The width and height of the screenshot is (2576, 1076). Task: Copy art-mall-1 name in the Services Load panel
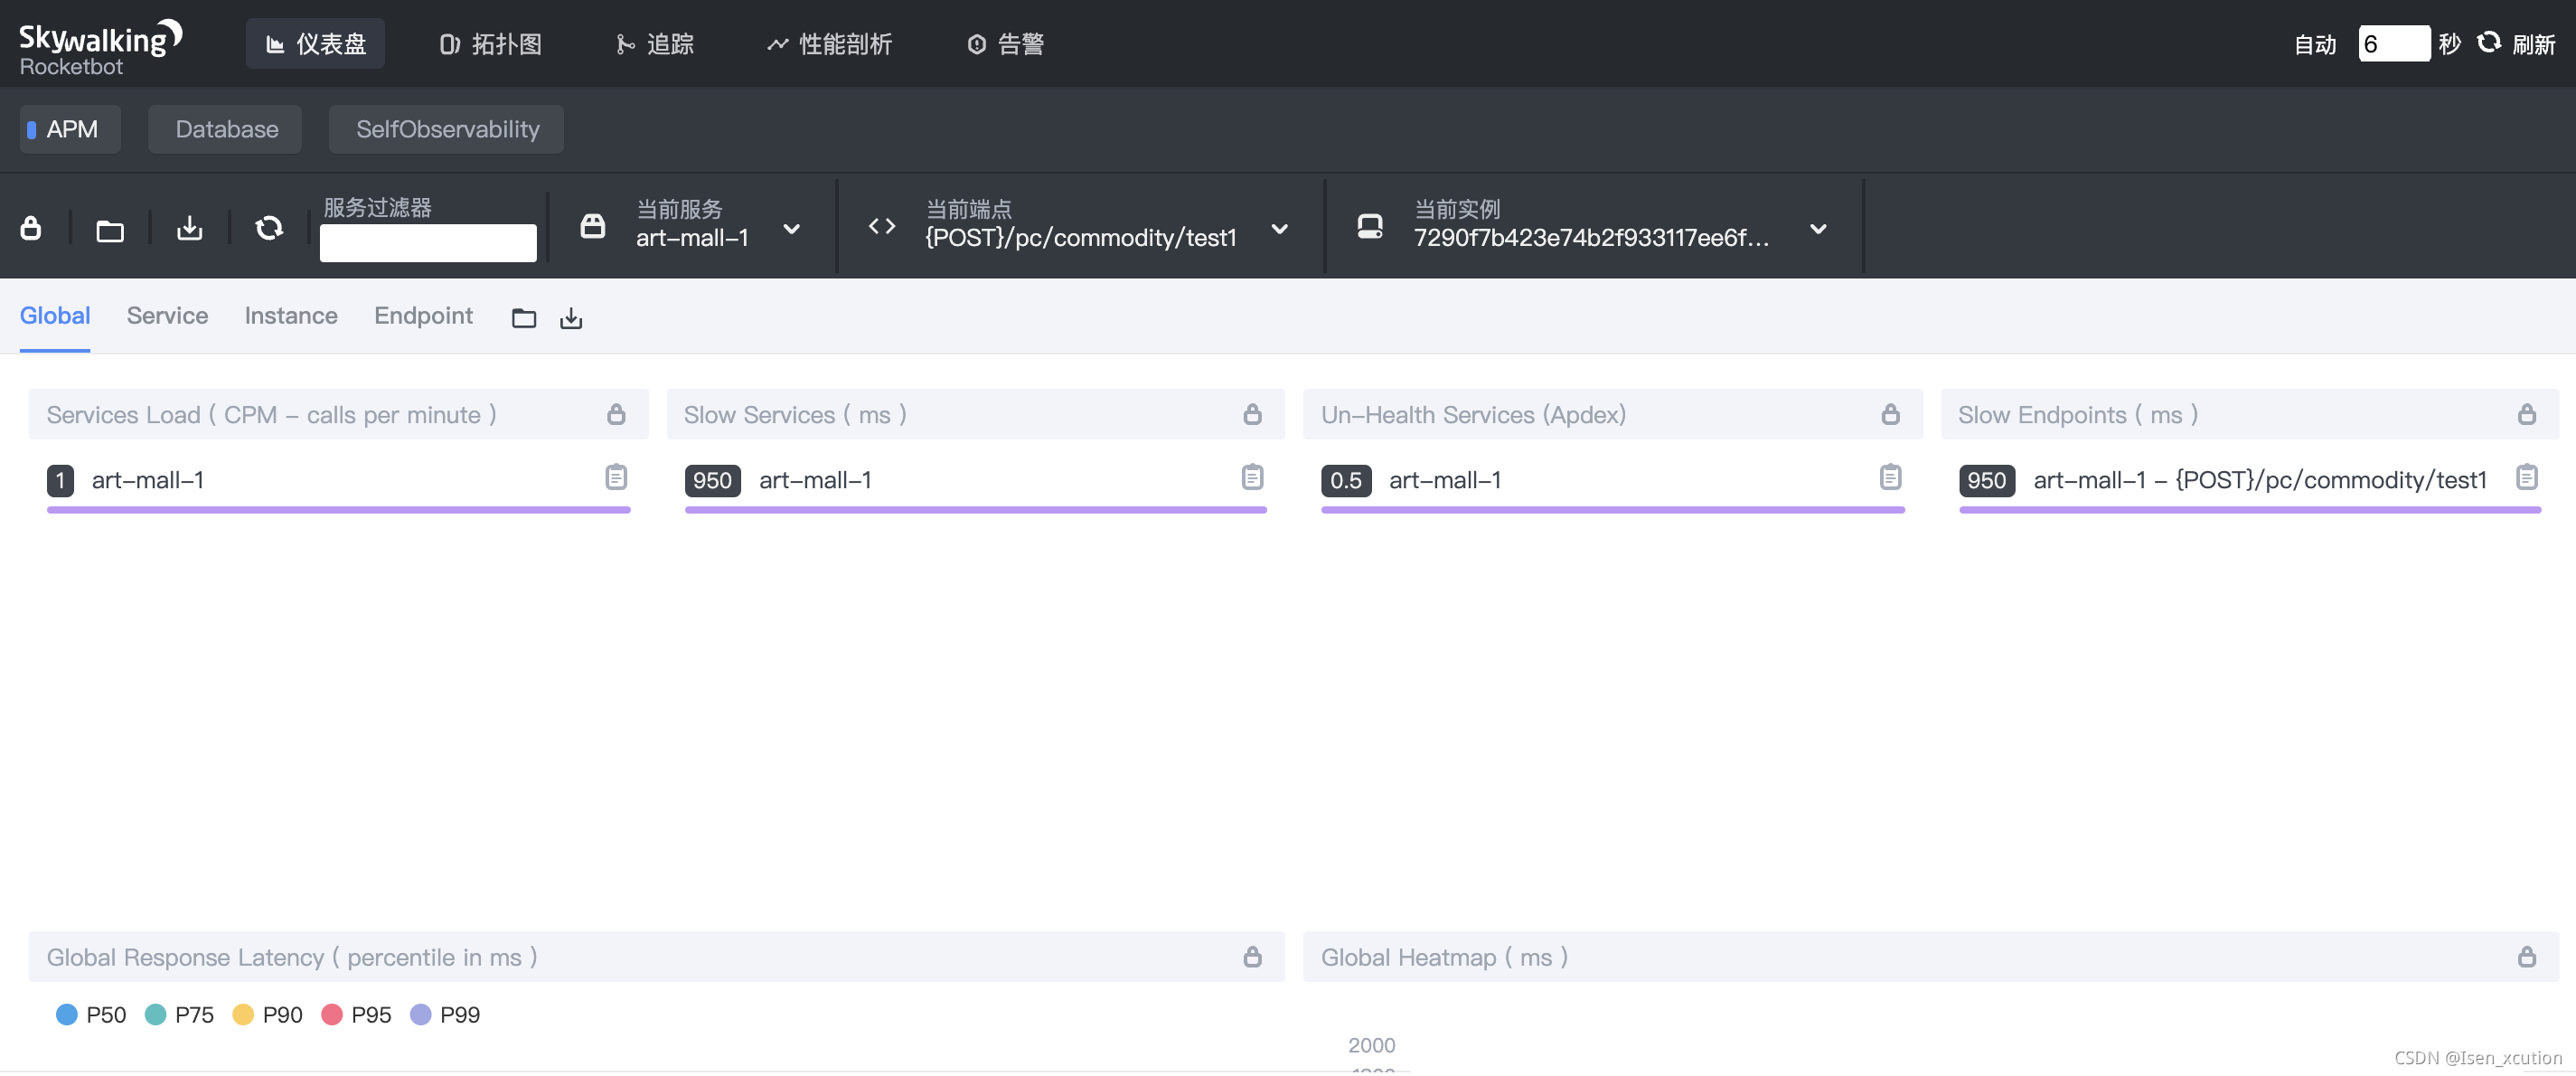[616, 477]
